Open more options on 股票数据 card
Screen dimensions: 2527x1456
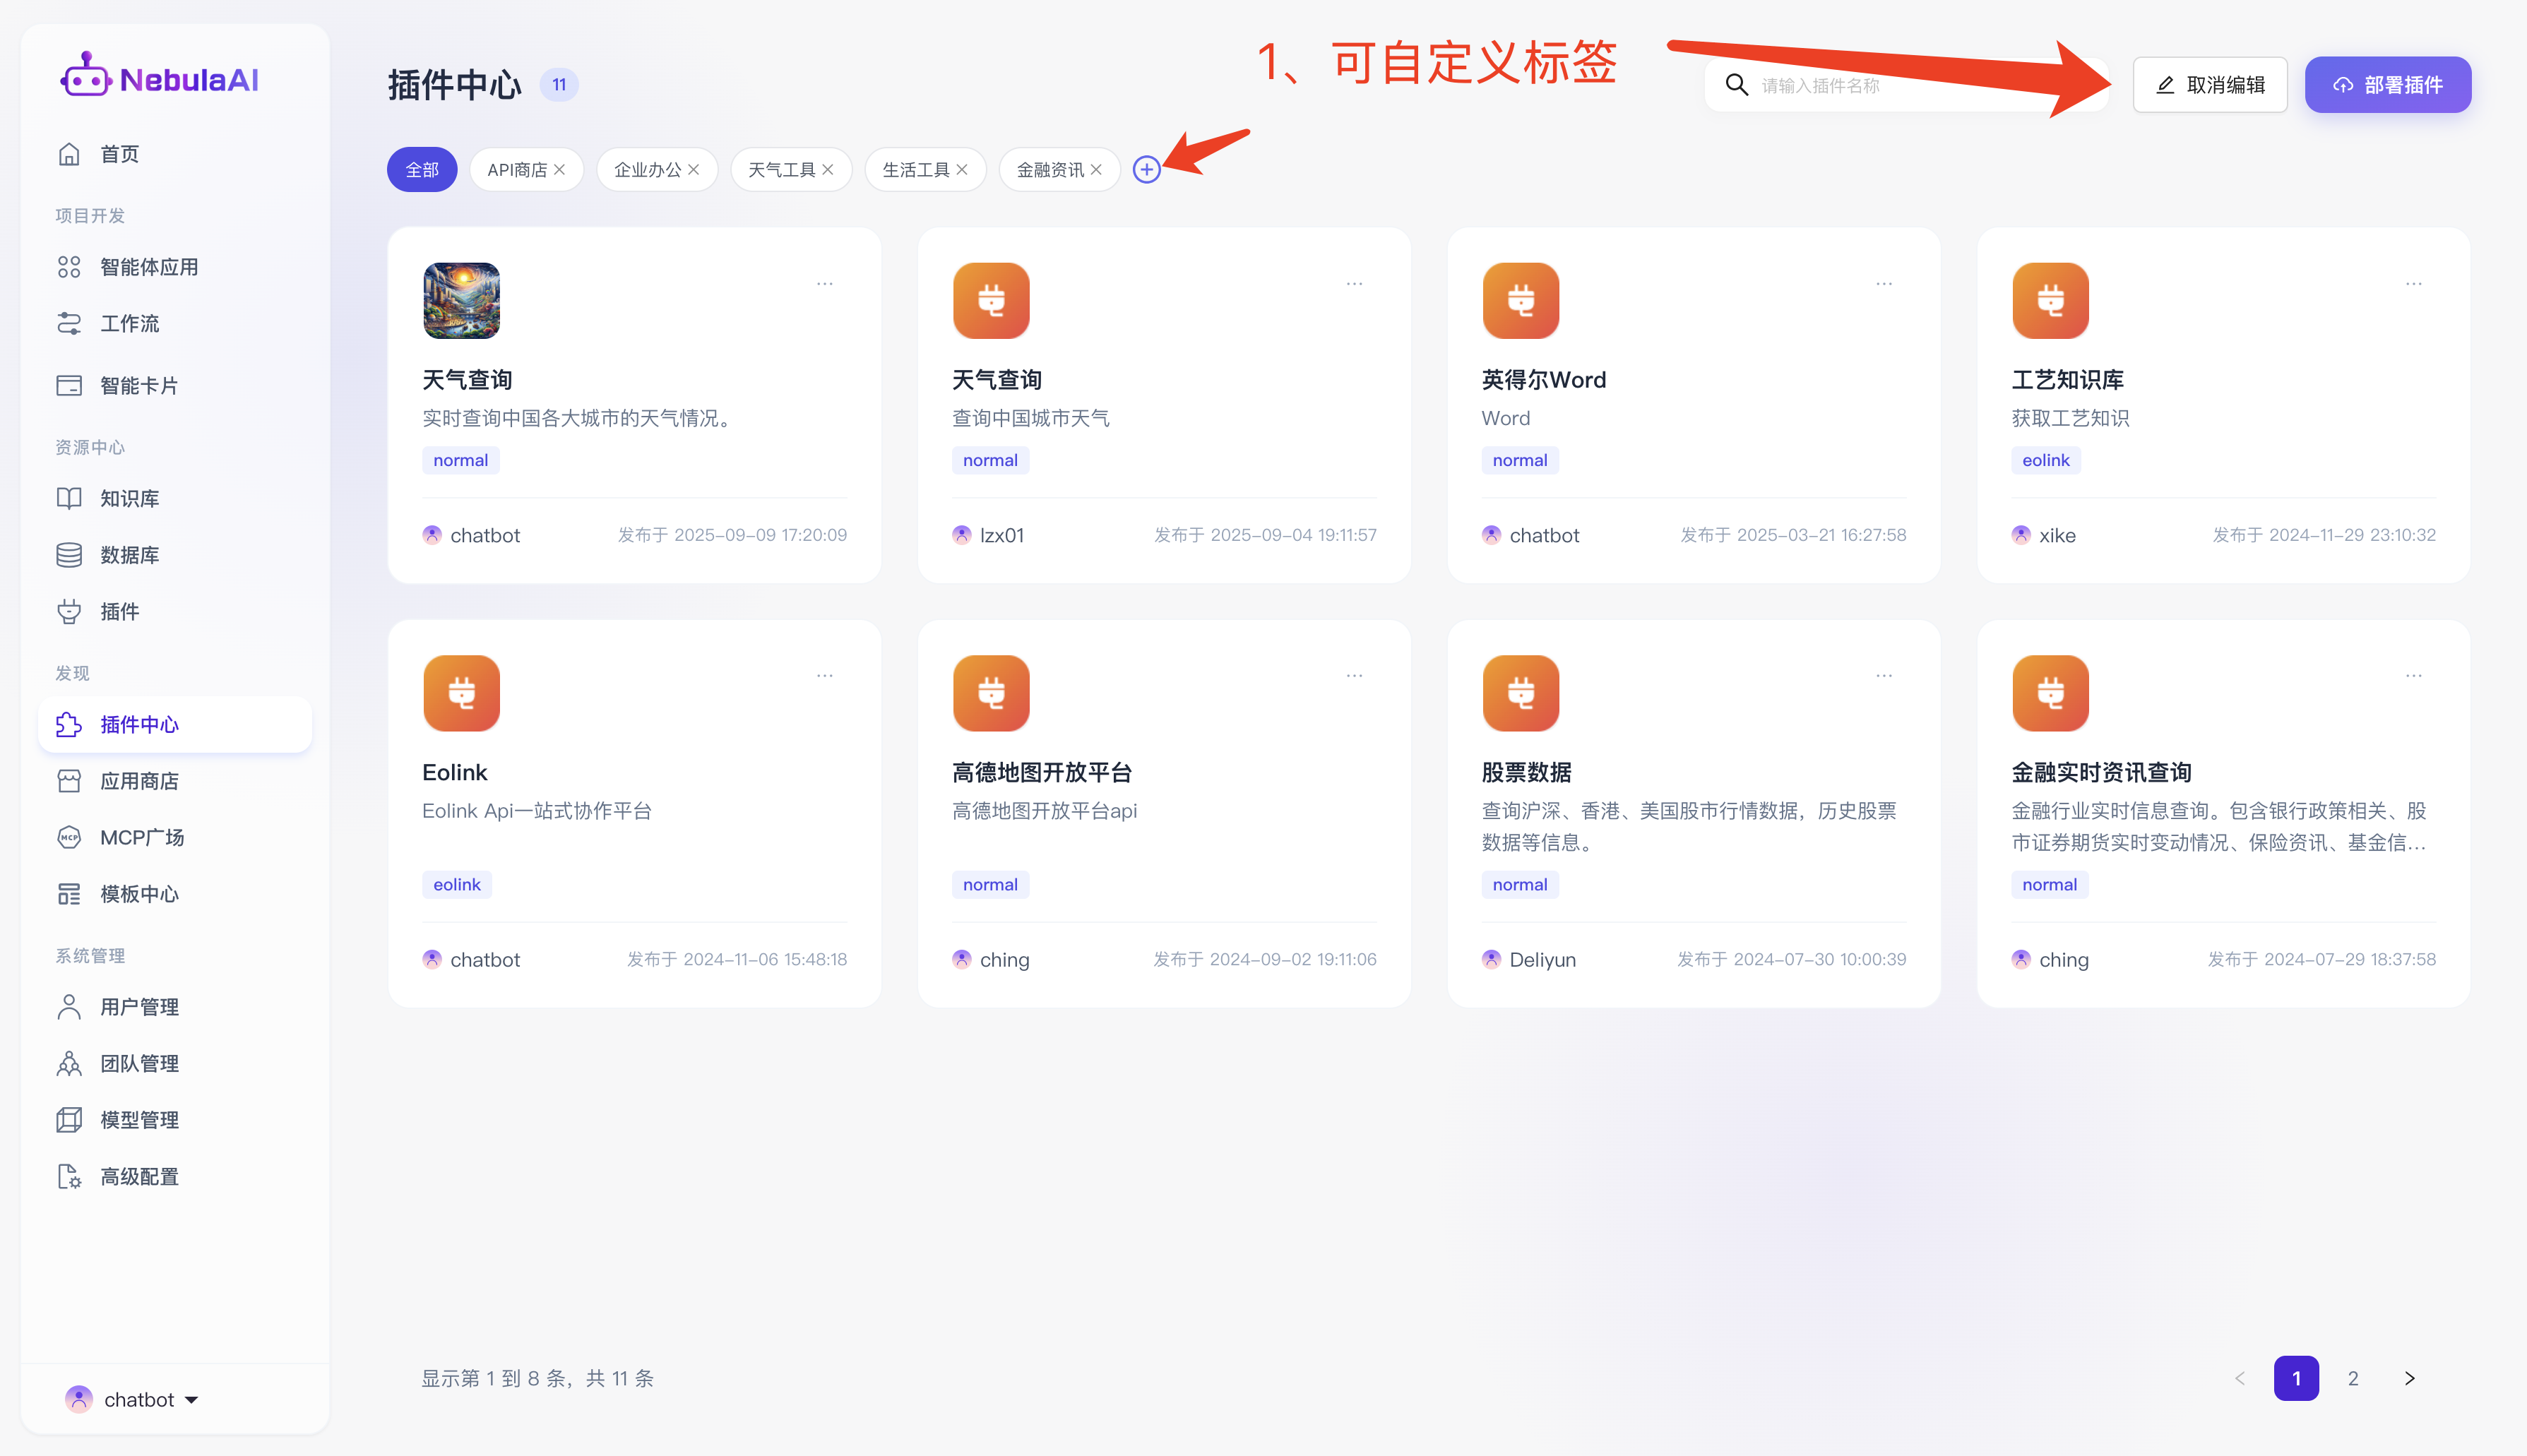(1883, 676)
